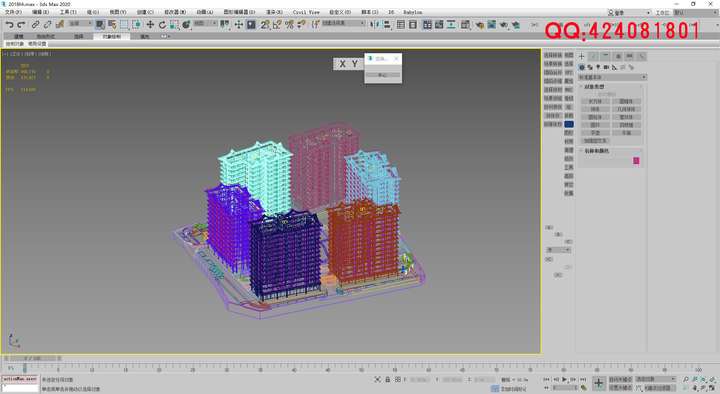Open the Render Setup icon
720x394 pixels.
pyautogui.click(x=480, y=24)
